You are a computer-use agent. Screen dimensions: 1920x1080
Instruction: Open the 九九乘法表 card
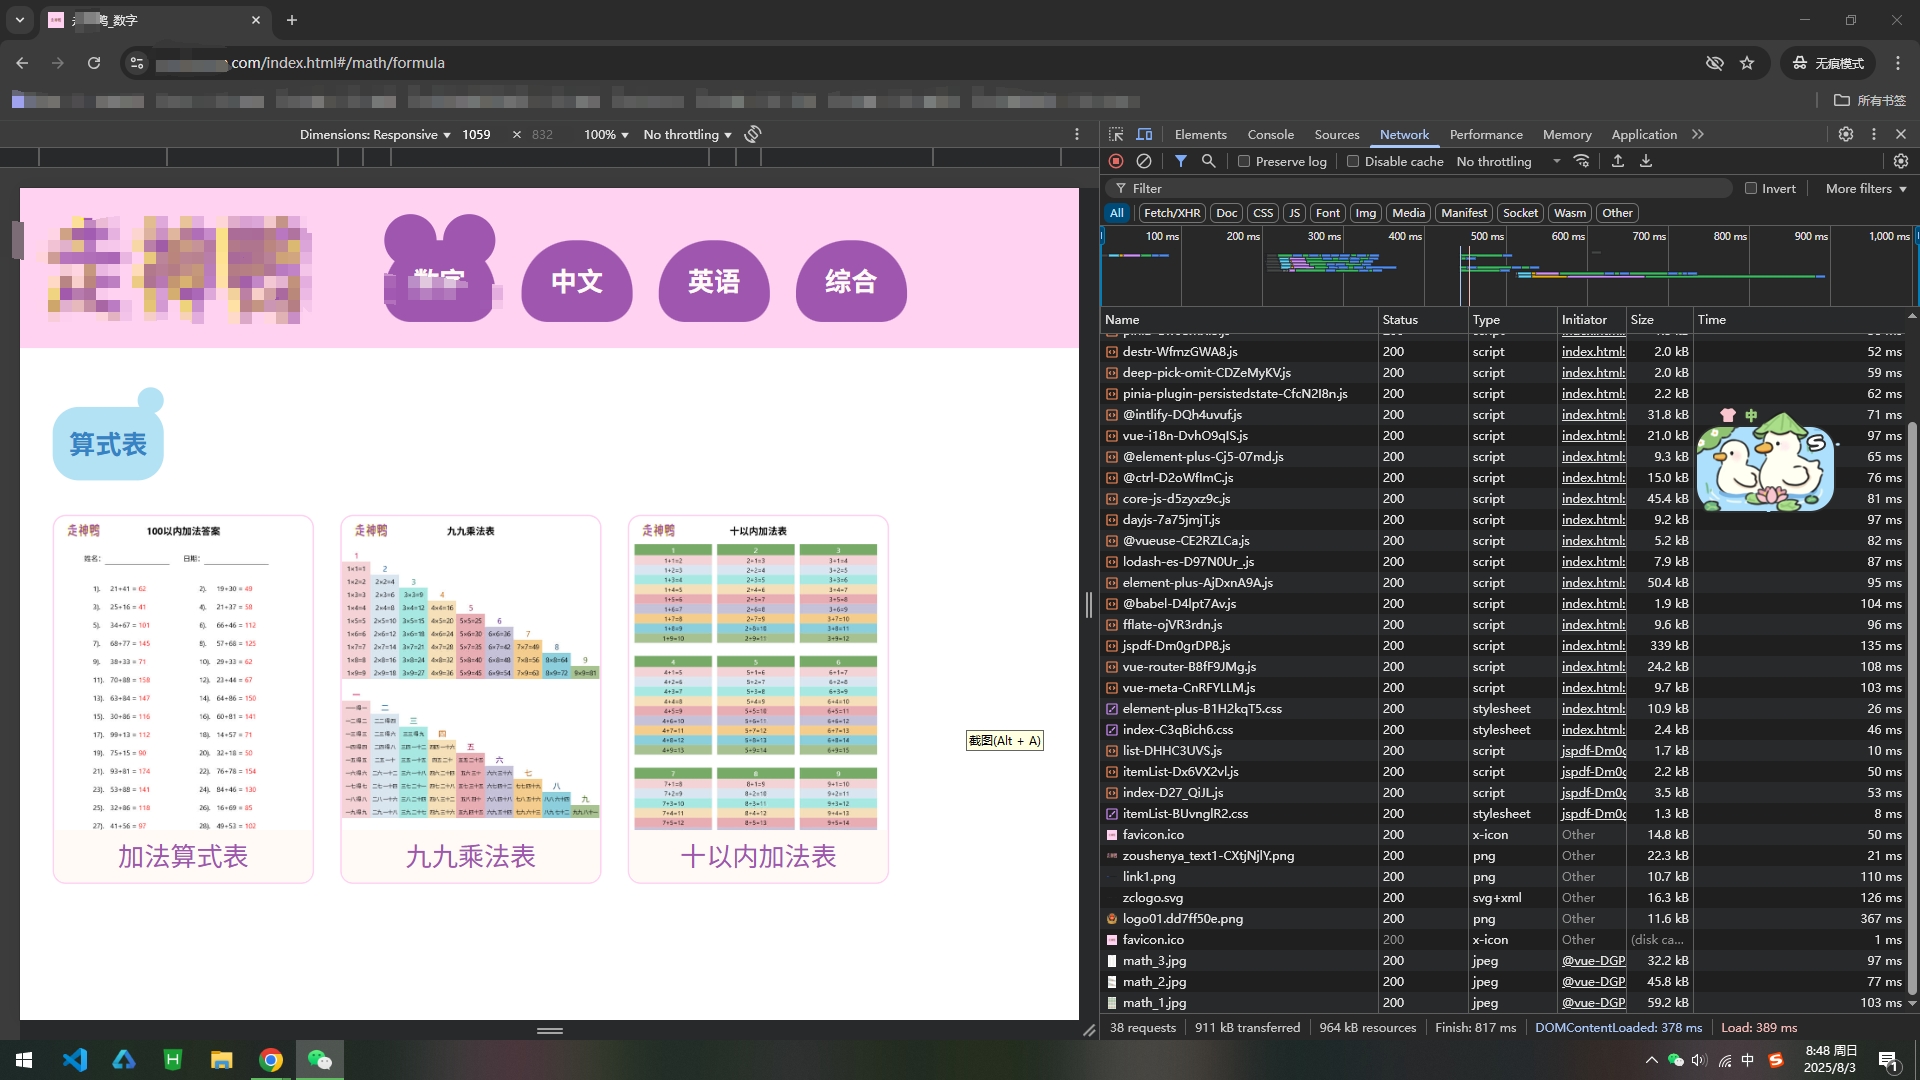tap(471, 699)
